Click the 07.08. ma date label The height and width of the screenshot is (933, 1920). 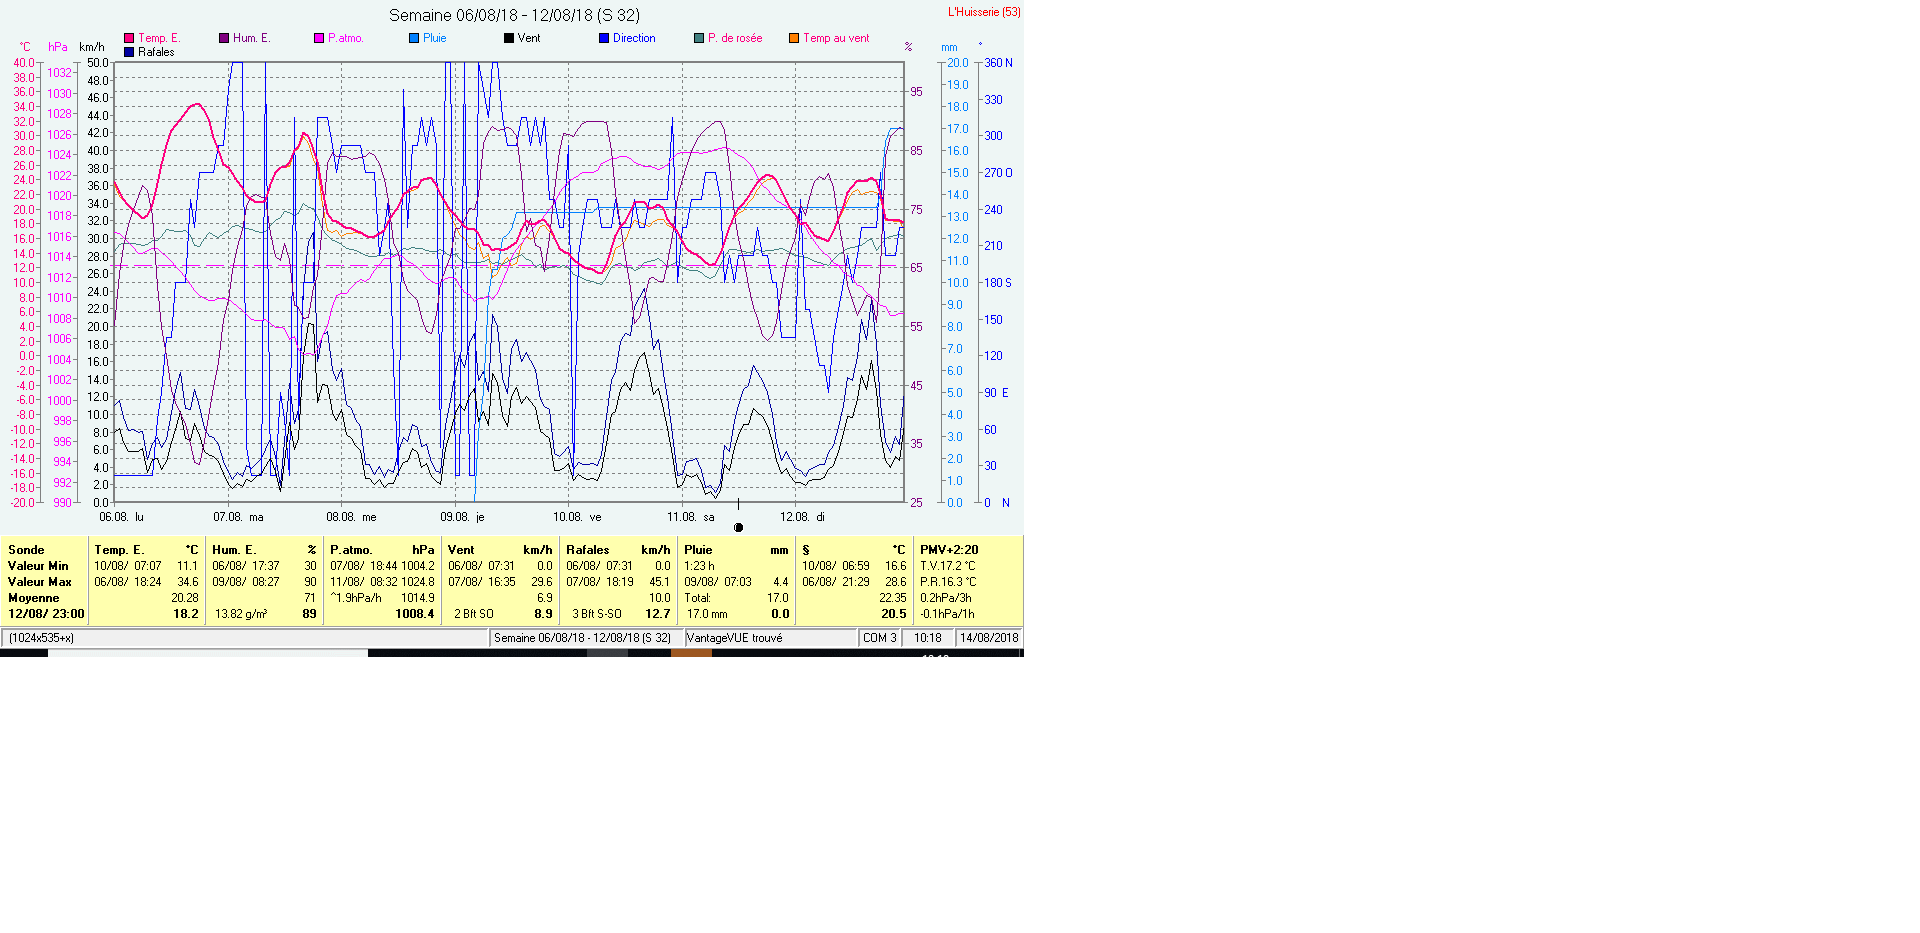[x=238, y=517]
